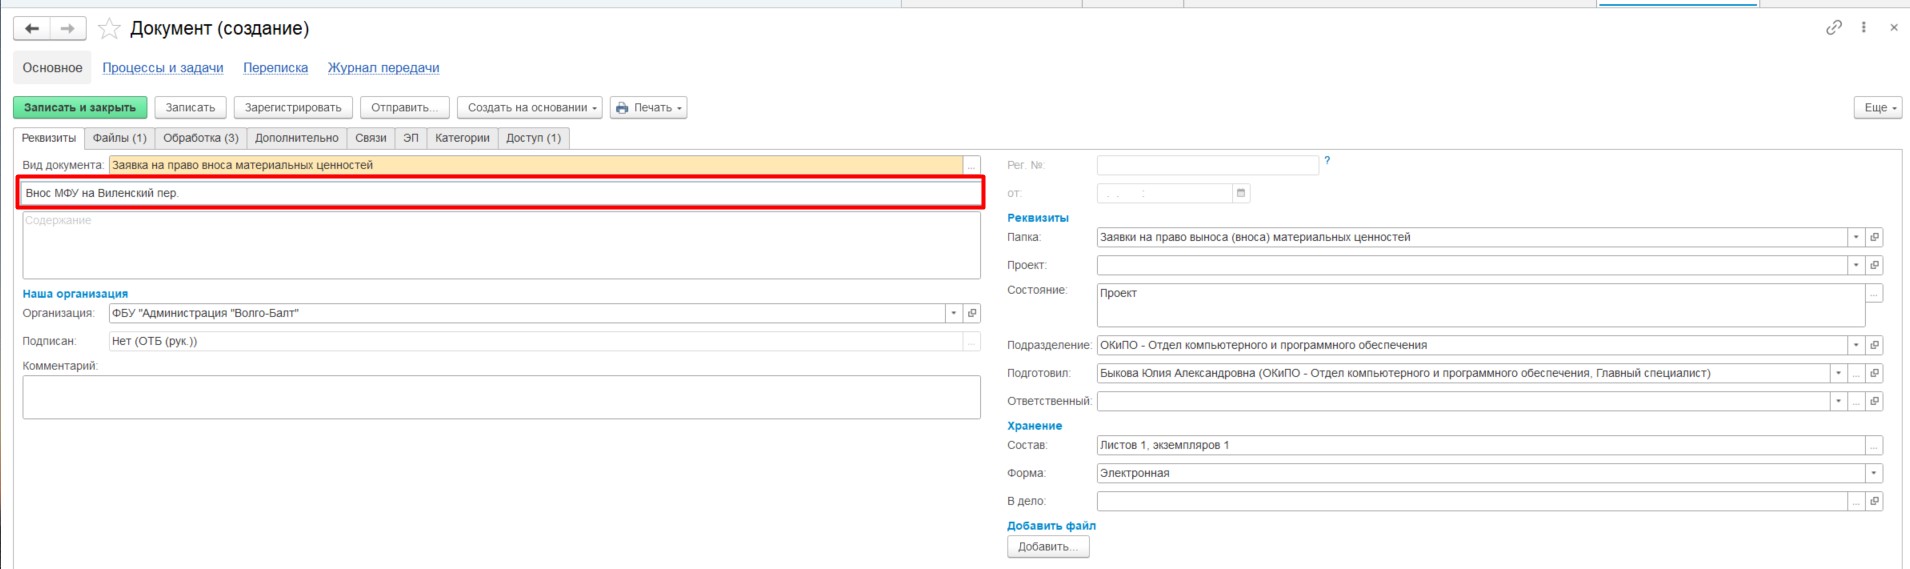Click into the Комментарий text field
Screen dimensions: 1910x569
tap(500, 397)
